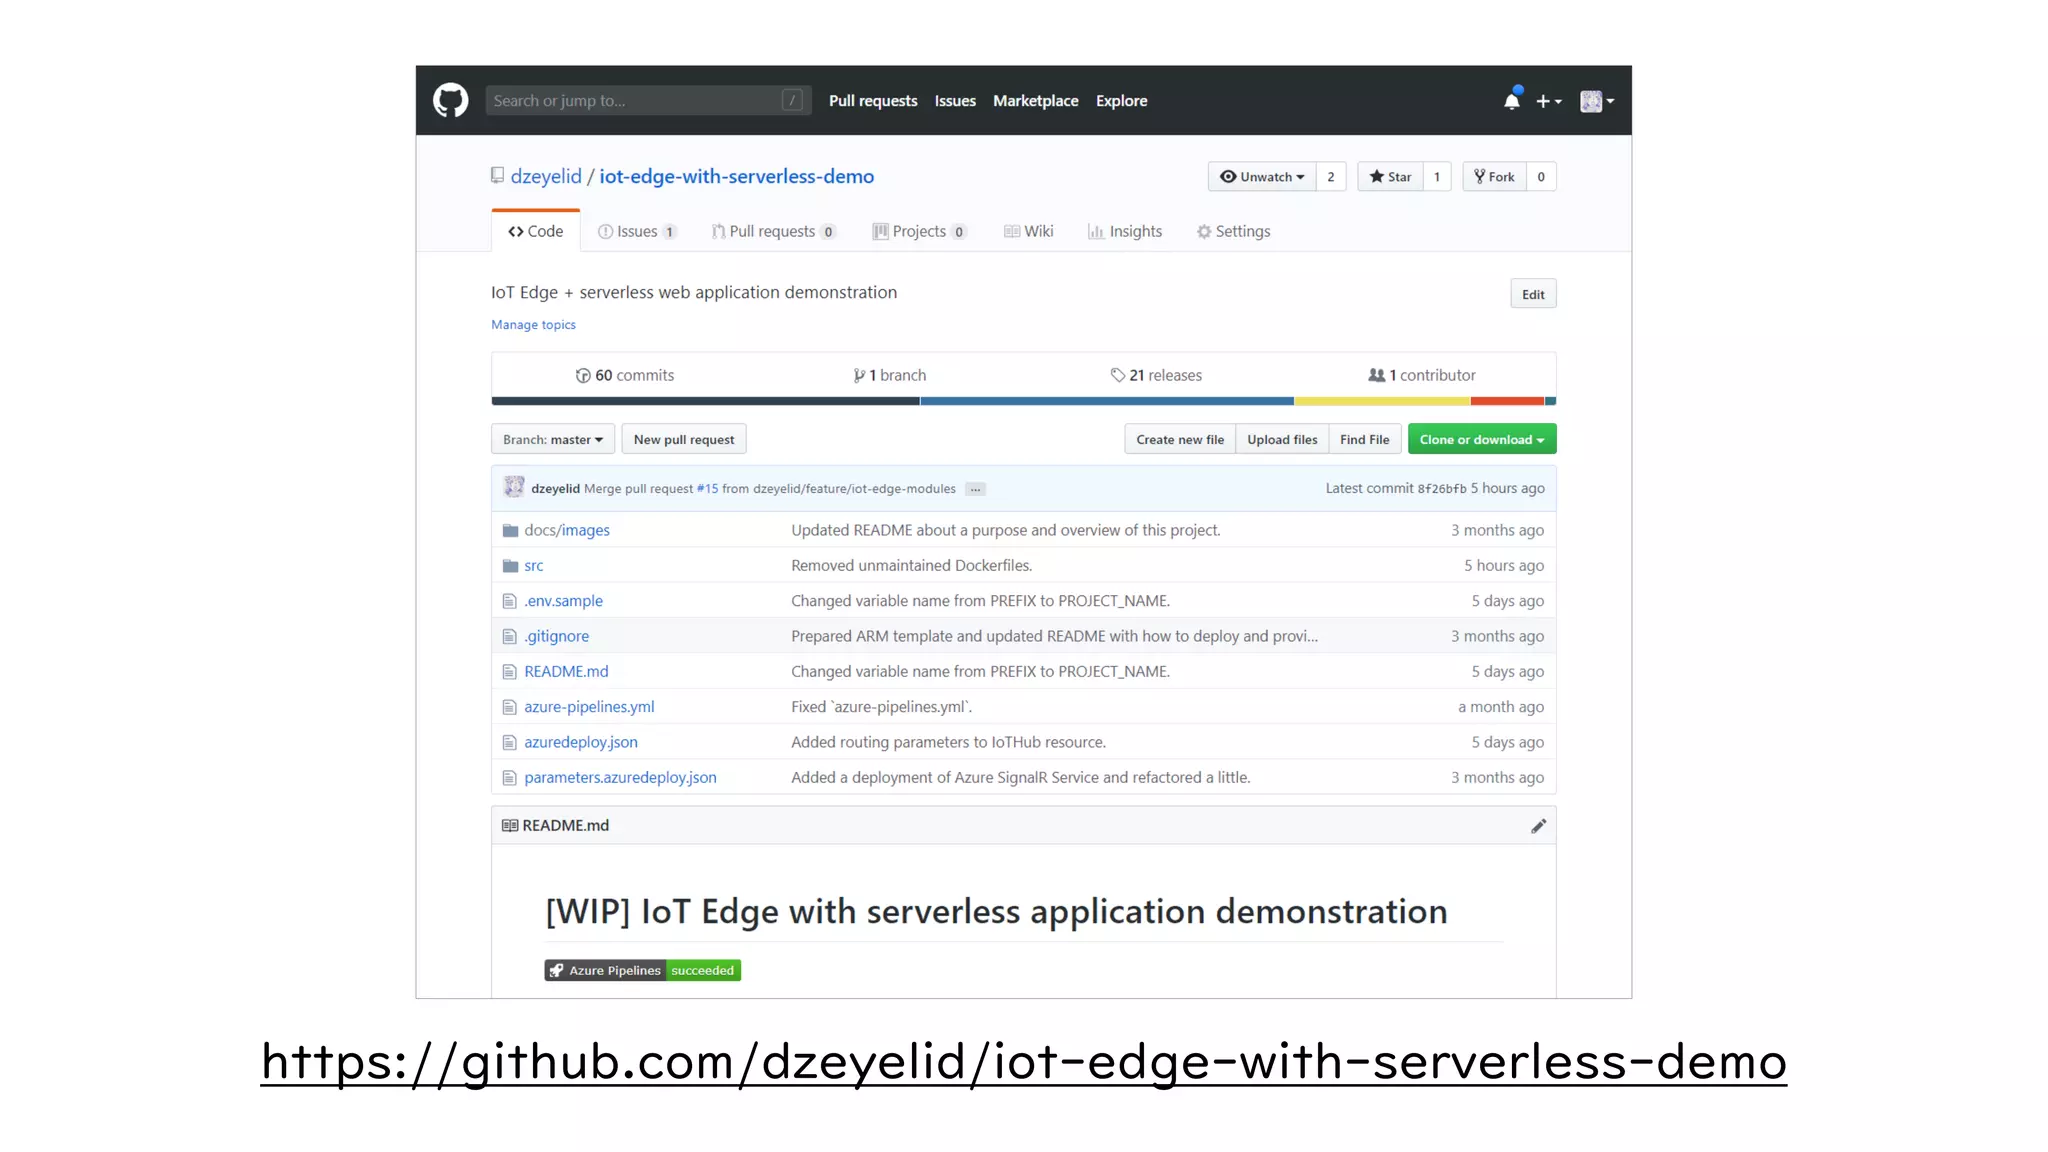2048x1152 pixels.
Task: Open the GitHub Octocat home logo
Action: [450, 100]
